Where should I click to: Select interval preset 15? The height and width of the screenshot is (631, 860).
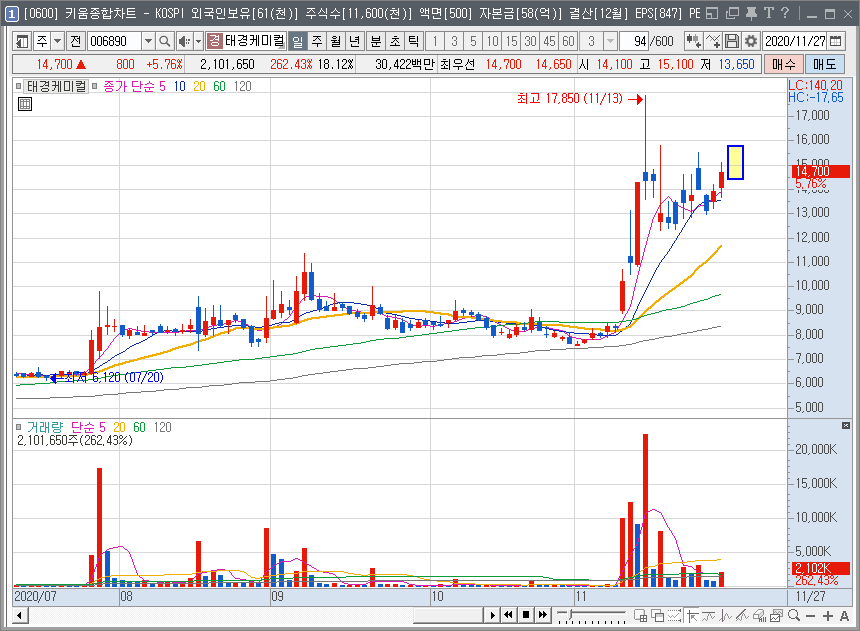pyautogui.click(x=512, y=41)
